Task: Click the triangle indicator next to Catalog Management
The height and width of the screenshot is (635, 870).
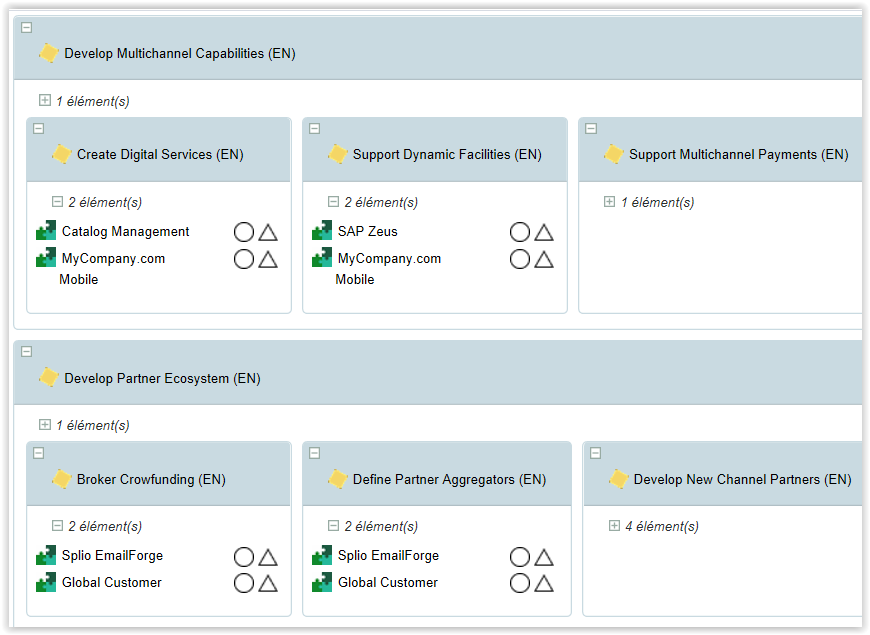Action: (x=268, y=232)
